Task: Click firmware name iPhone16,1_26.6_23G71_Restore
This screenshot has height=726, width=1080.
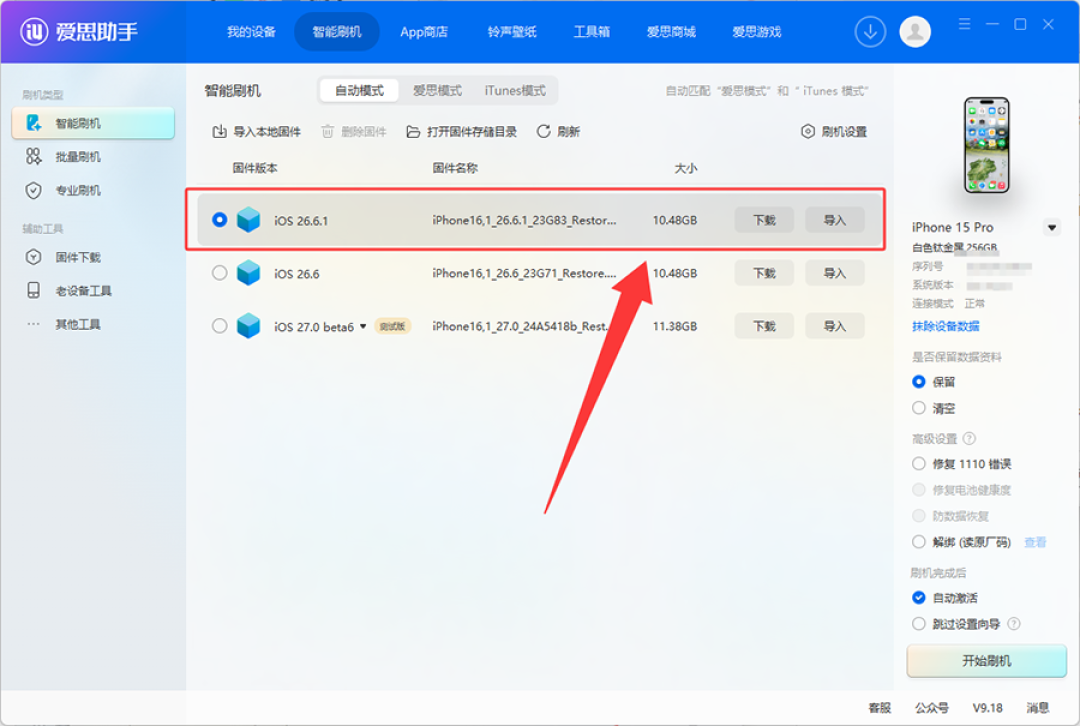Action: pos(524,273)
